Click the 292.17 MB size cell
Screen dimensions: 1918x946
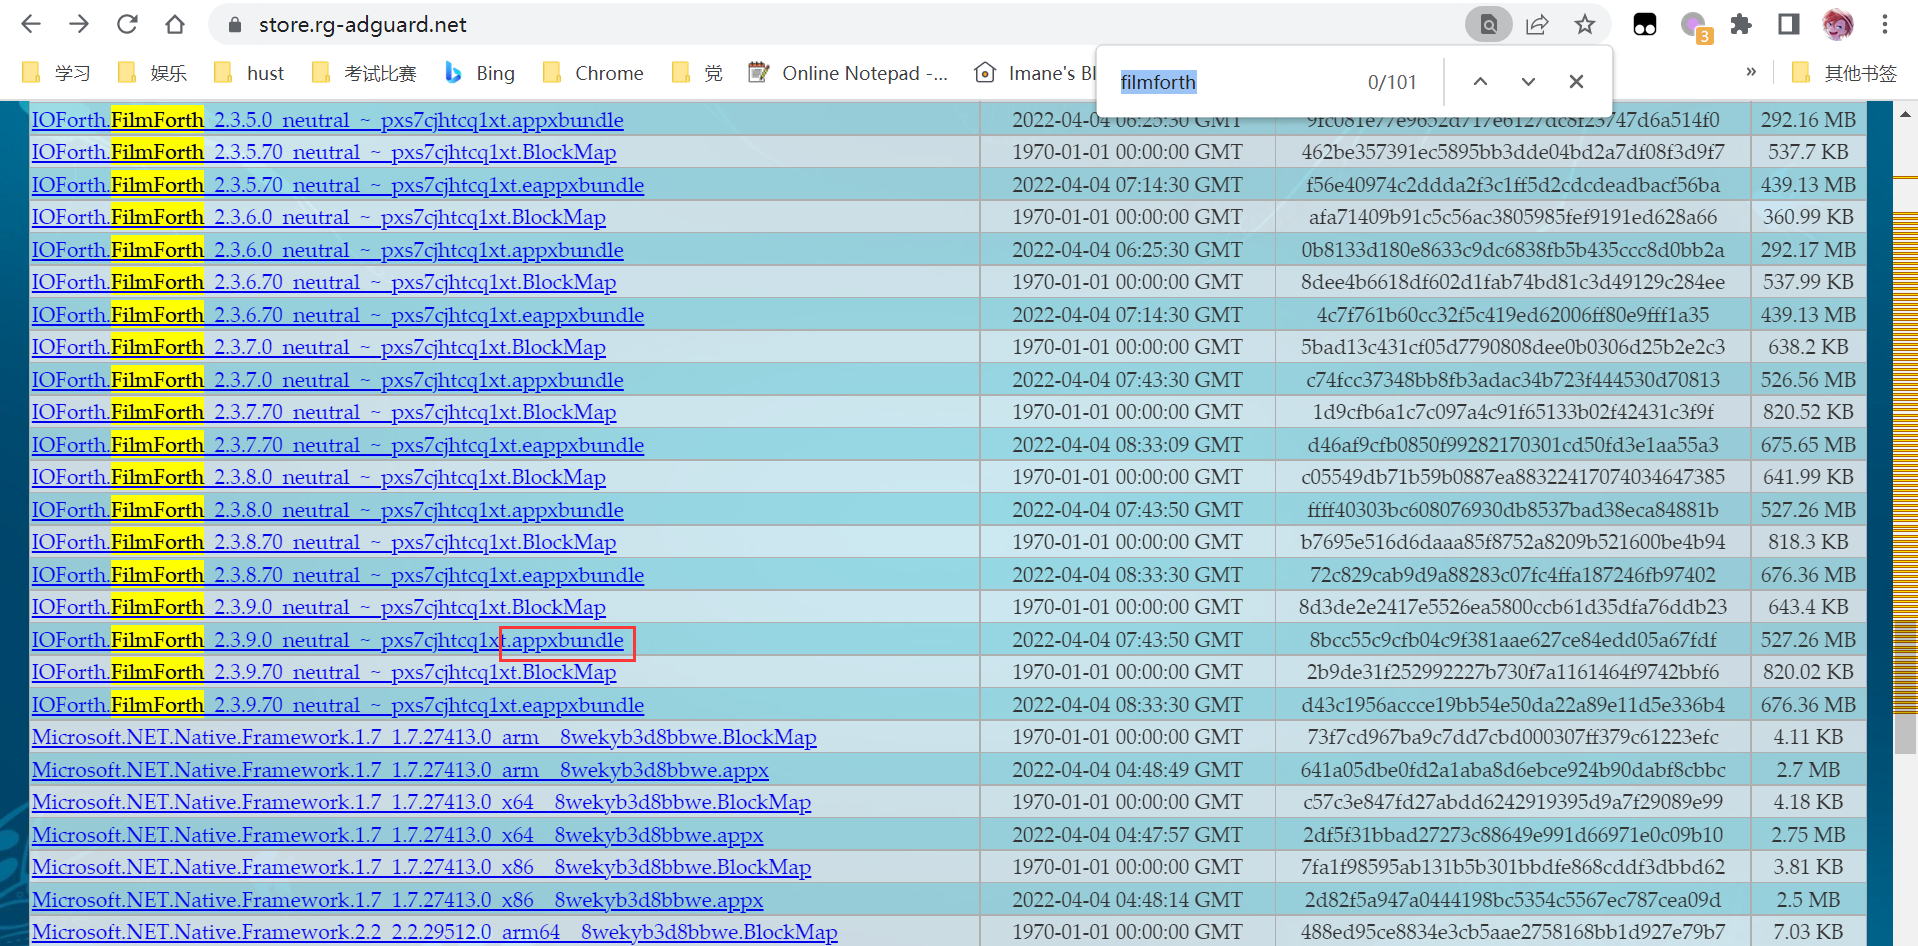[x=1808, y=250]
